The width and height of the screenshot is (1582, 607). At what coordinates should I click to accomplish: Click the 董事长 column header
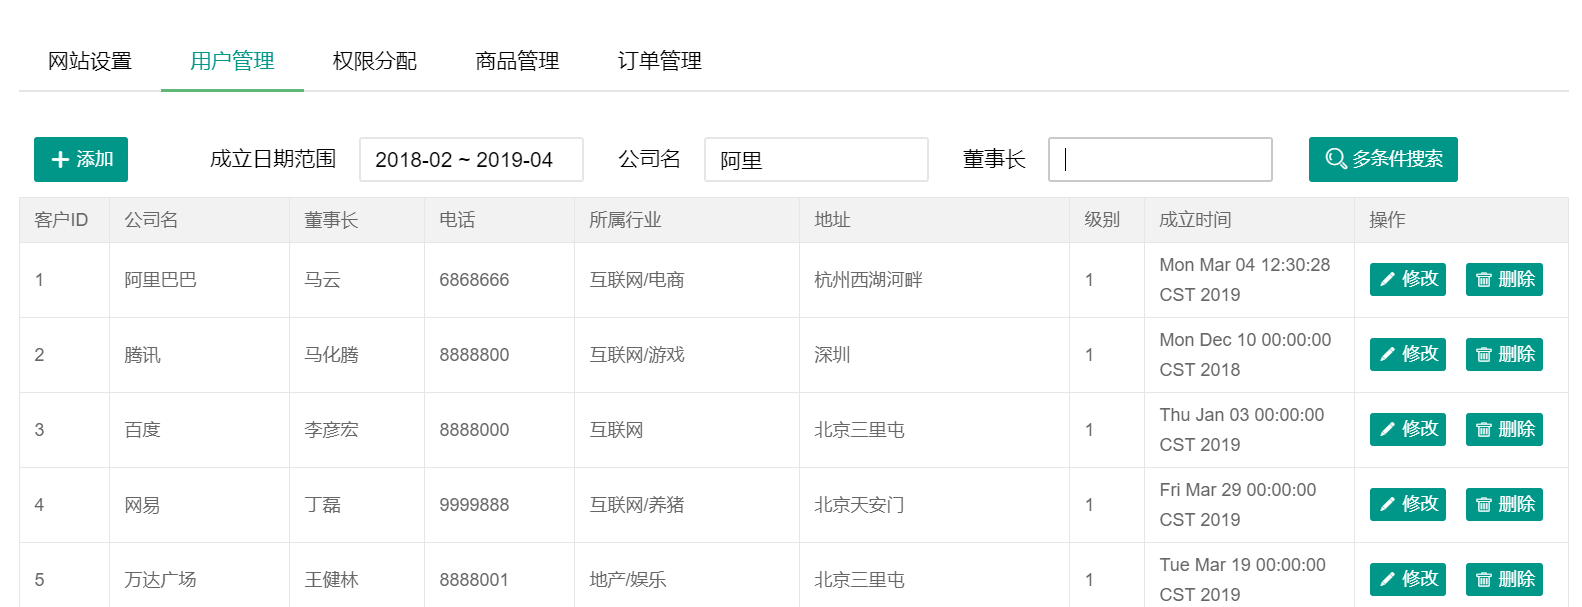[x=357, y=220]
